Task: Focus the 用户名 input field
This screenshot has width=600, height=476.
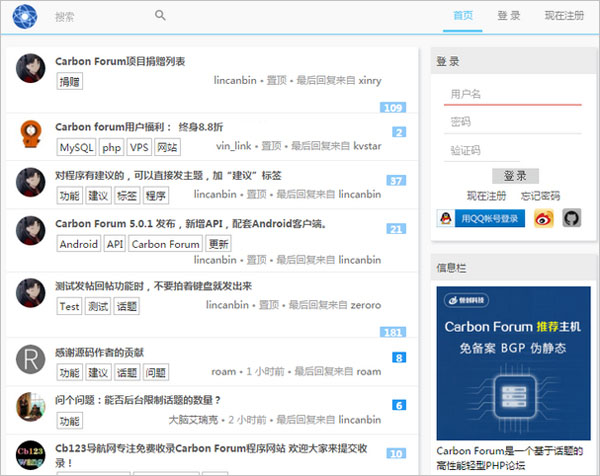Action: pos(512,94)
